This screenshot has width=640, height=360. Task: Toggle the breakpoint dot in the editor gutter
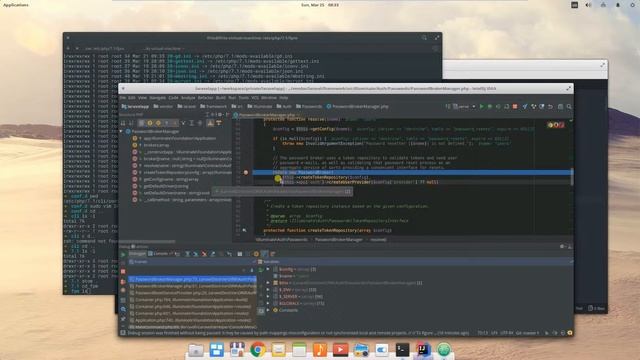point(246,173)
